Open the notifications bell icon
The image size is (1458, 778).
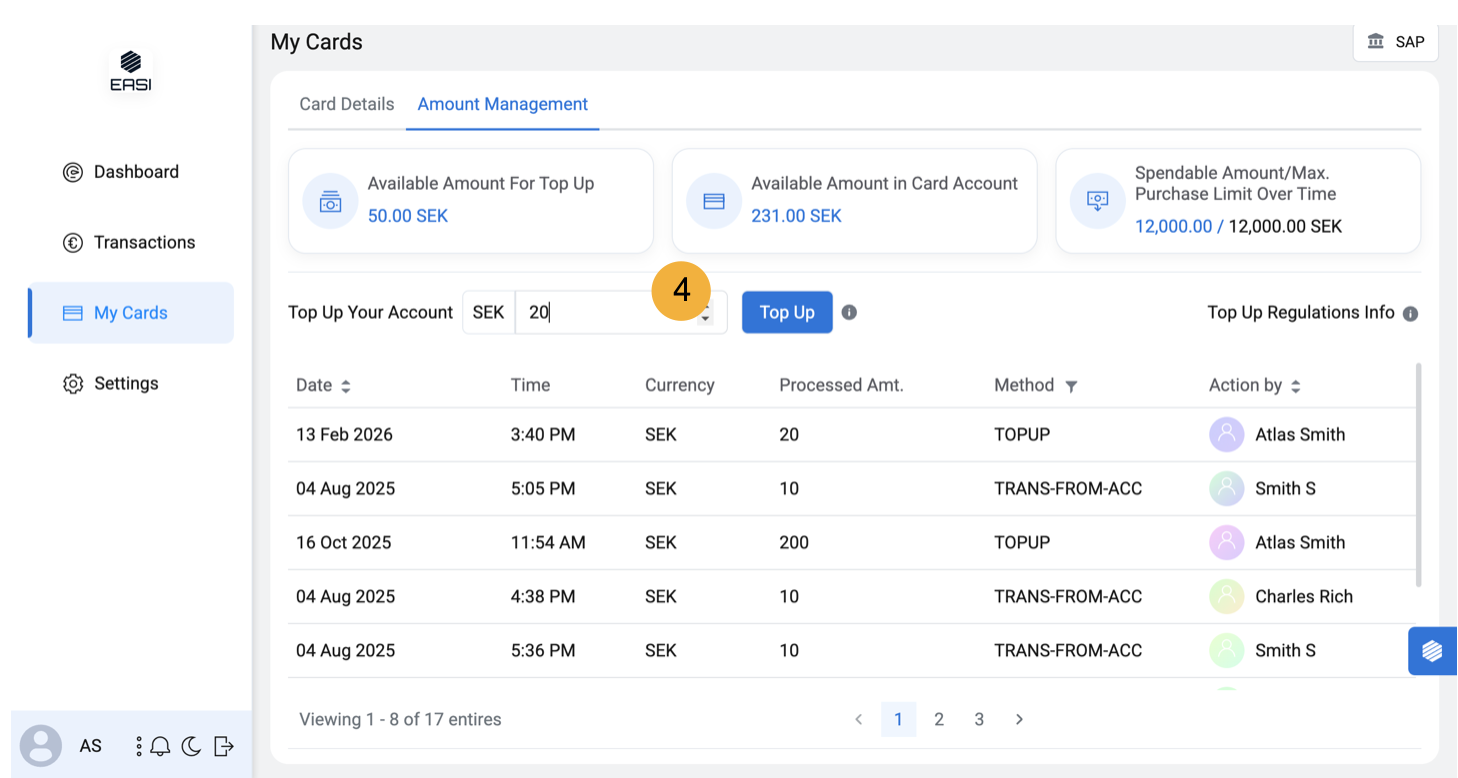[x=160, y=746]
